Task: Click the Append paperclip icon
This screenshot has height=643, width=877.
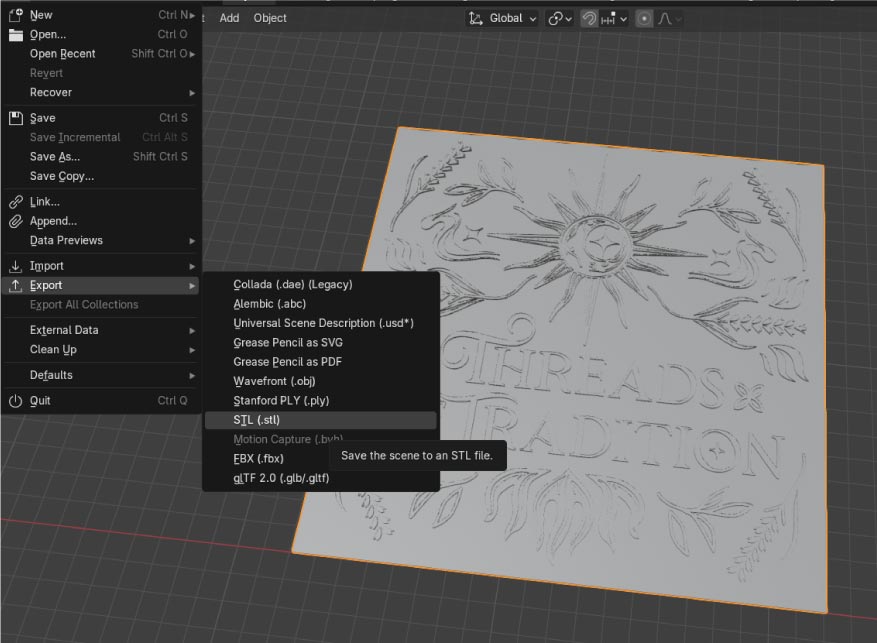Action: tap(16, 221)
